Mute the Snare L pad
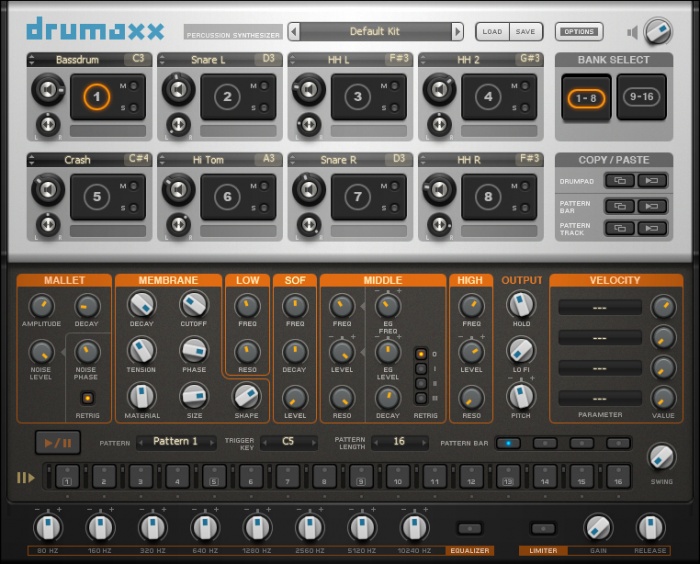Image resolution: width=700 pixels, height=564 pixels. [x=264, y=86]
